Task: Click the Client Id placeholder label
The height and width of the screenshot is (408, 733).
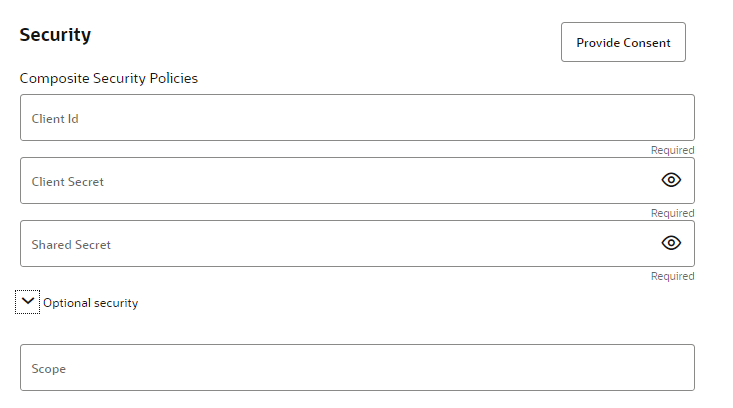Action: 55,118
